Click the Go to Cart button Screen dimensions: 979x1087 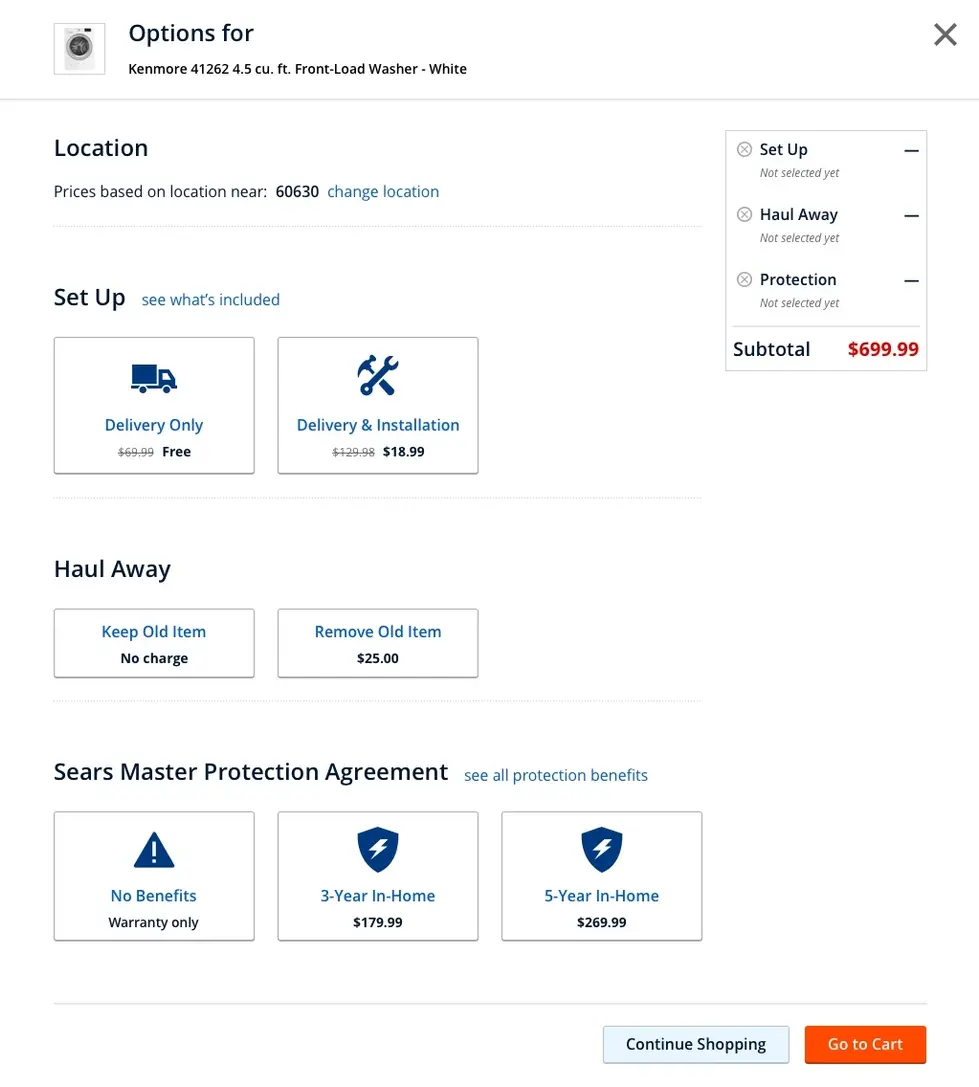click(x=865, y=1045)
